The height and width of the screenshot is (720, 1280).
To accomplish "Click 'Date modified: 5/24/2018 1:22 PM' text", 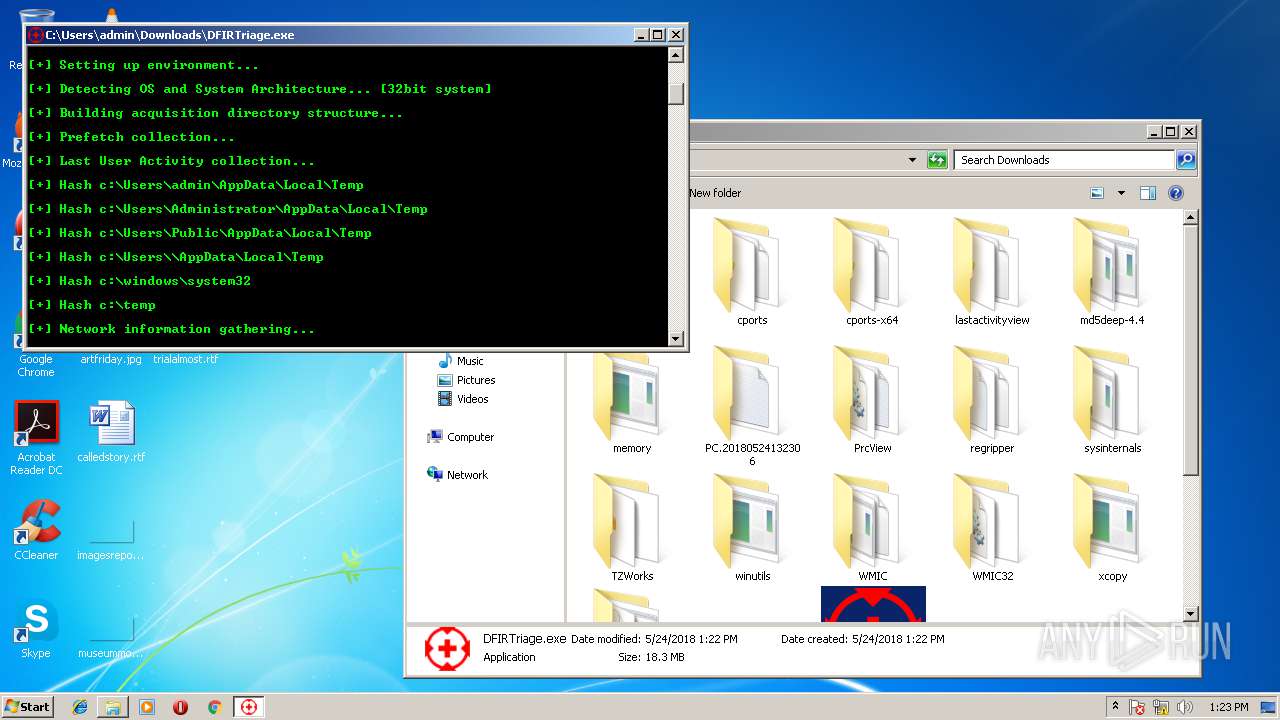I will click(x=654, y=639).
